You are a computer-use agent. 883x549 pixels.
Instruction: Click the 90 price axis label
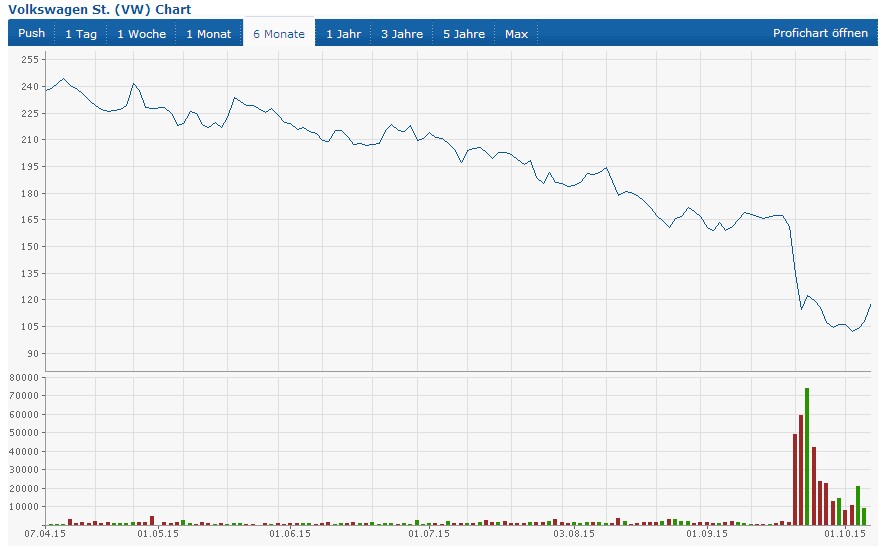click(x=33, y=353)
